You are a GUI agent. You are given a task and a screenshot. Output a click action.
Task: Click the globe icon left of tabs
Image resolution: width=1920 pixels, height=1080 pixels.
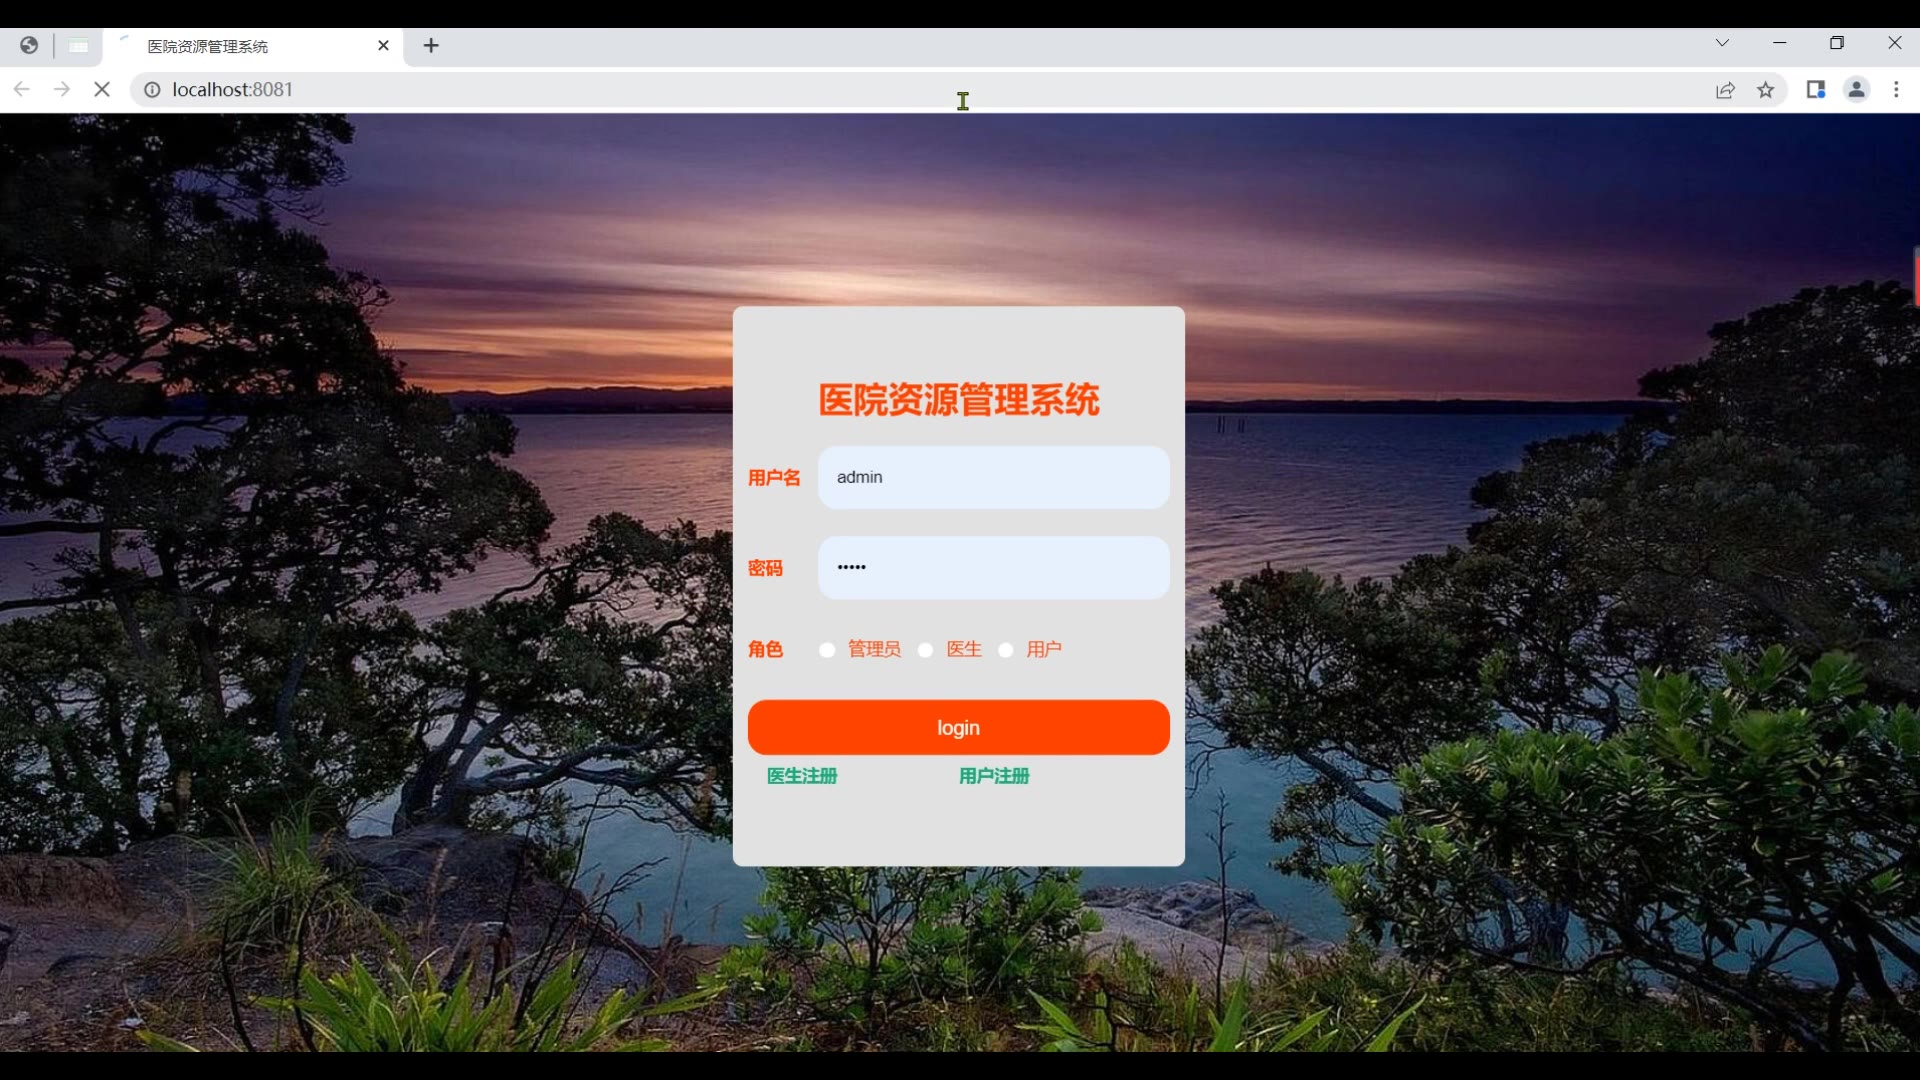(x=29, y=45)
